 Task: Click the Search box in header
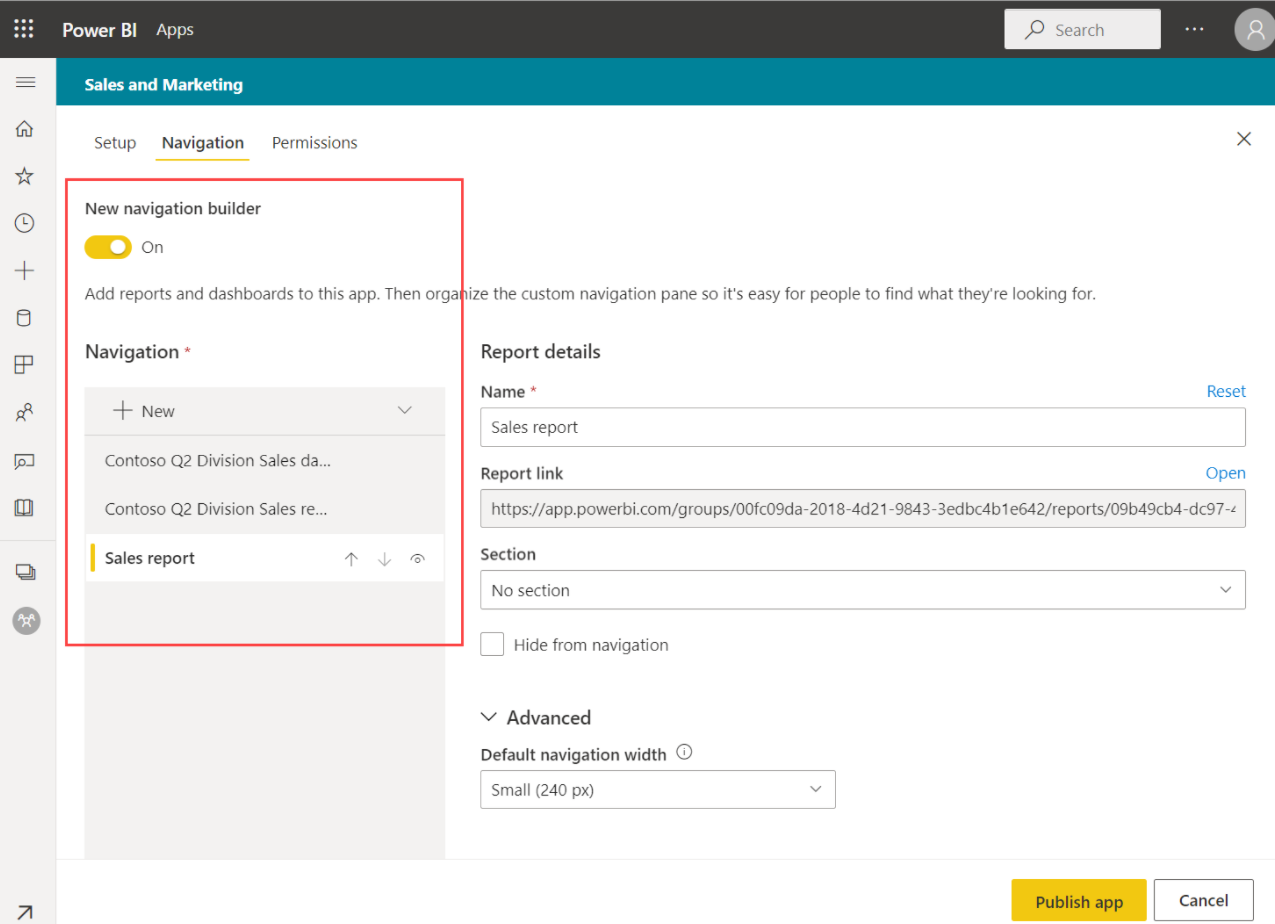click(1082, 29)
